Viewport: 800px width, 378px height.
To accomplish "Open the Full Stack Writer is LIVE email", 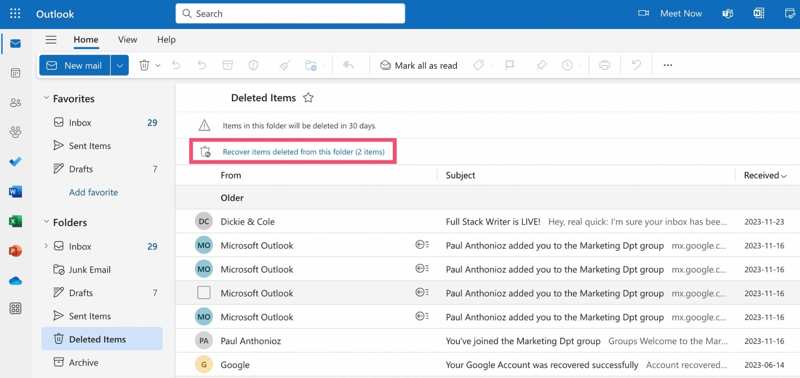I will pos(487,222).
